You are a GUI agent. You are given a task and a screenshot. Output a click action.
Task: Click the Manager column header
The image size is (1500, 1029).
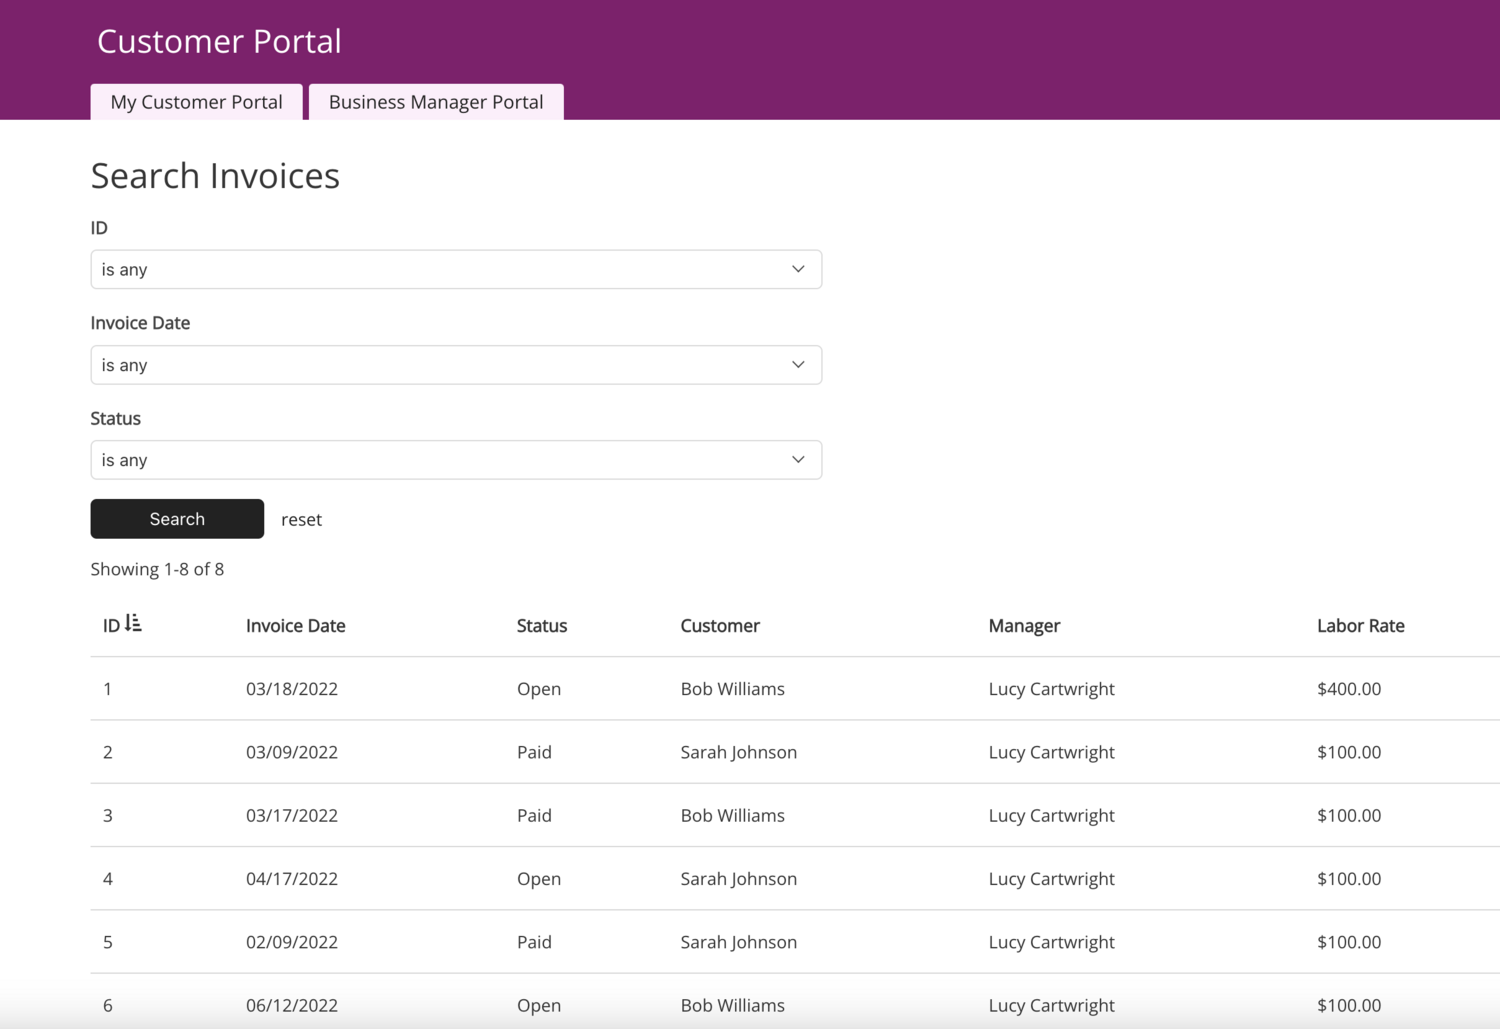point(1024,626)
